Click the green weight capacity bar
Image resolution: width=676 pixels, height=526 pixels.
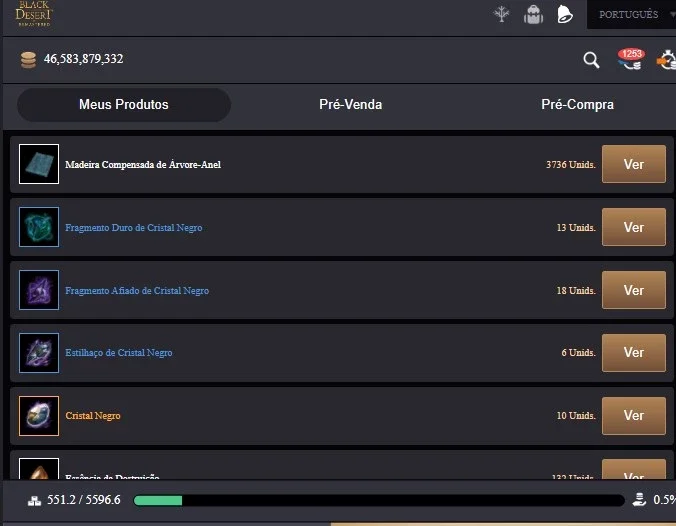pyautogui.click(x=379, y=500)
